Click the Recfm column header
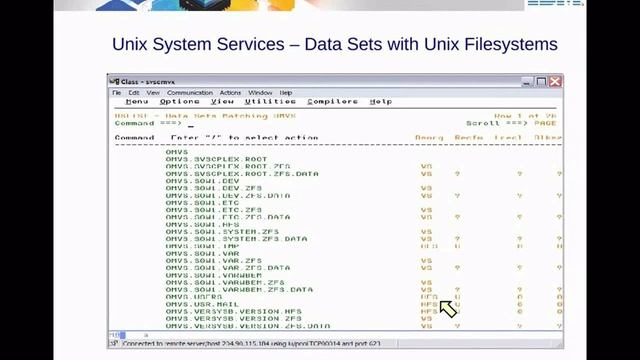The image size is (640, 360). pos(469,138)
